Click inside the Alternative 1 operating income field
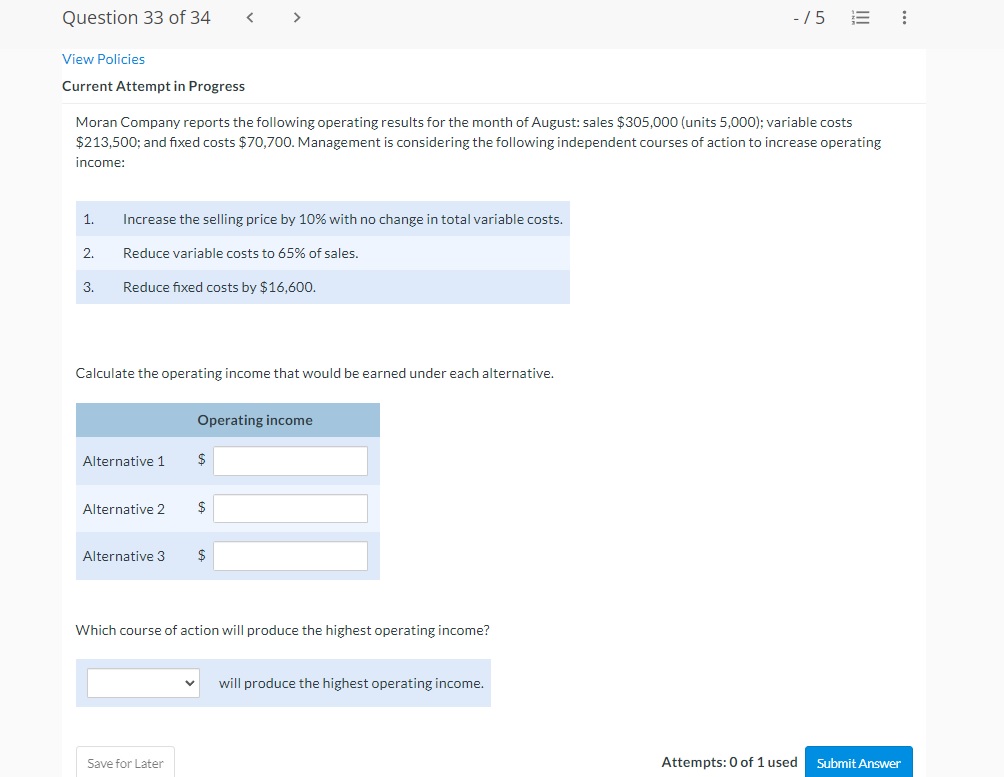Screen dimensions: 1004x777 pos(290,460)
